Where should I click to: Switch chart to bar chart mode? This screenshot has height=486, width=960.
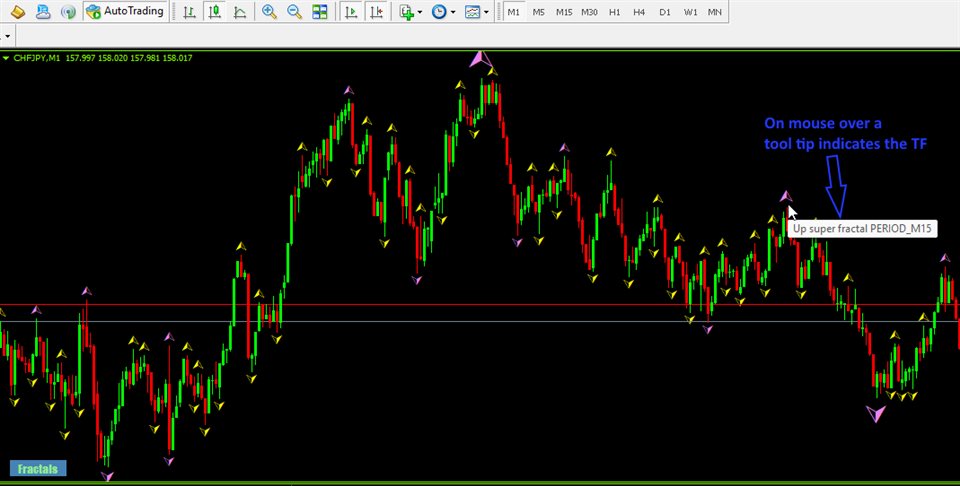click(x=189, y=12)
